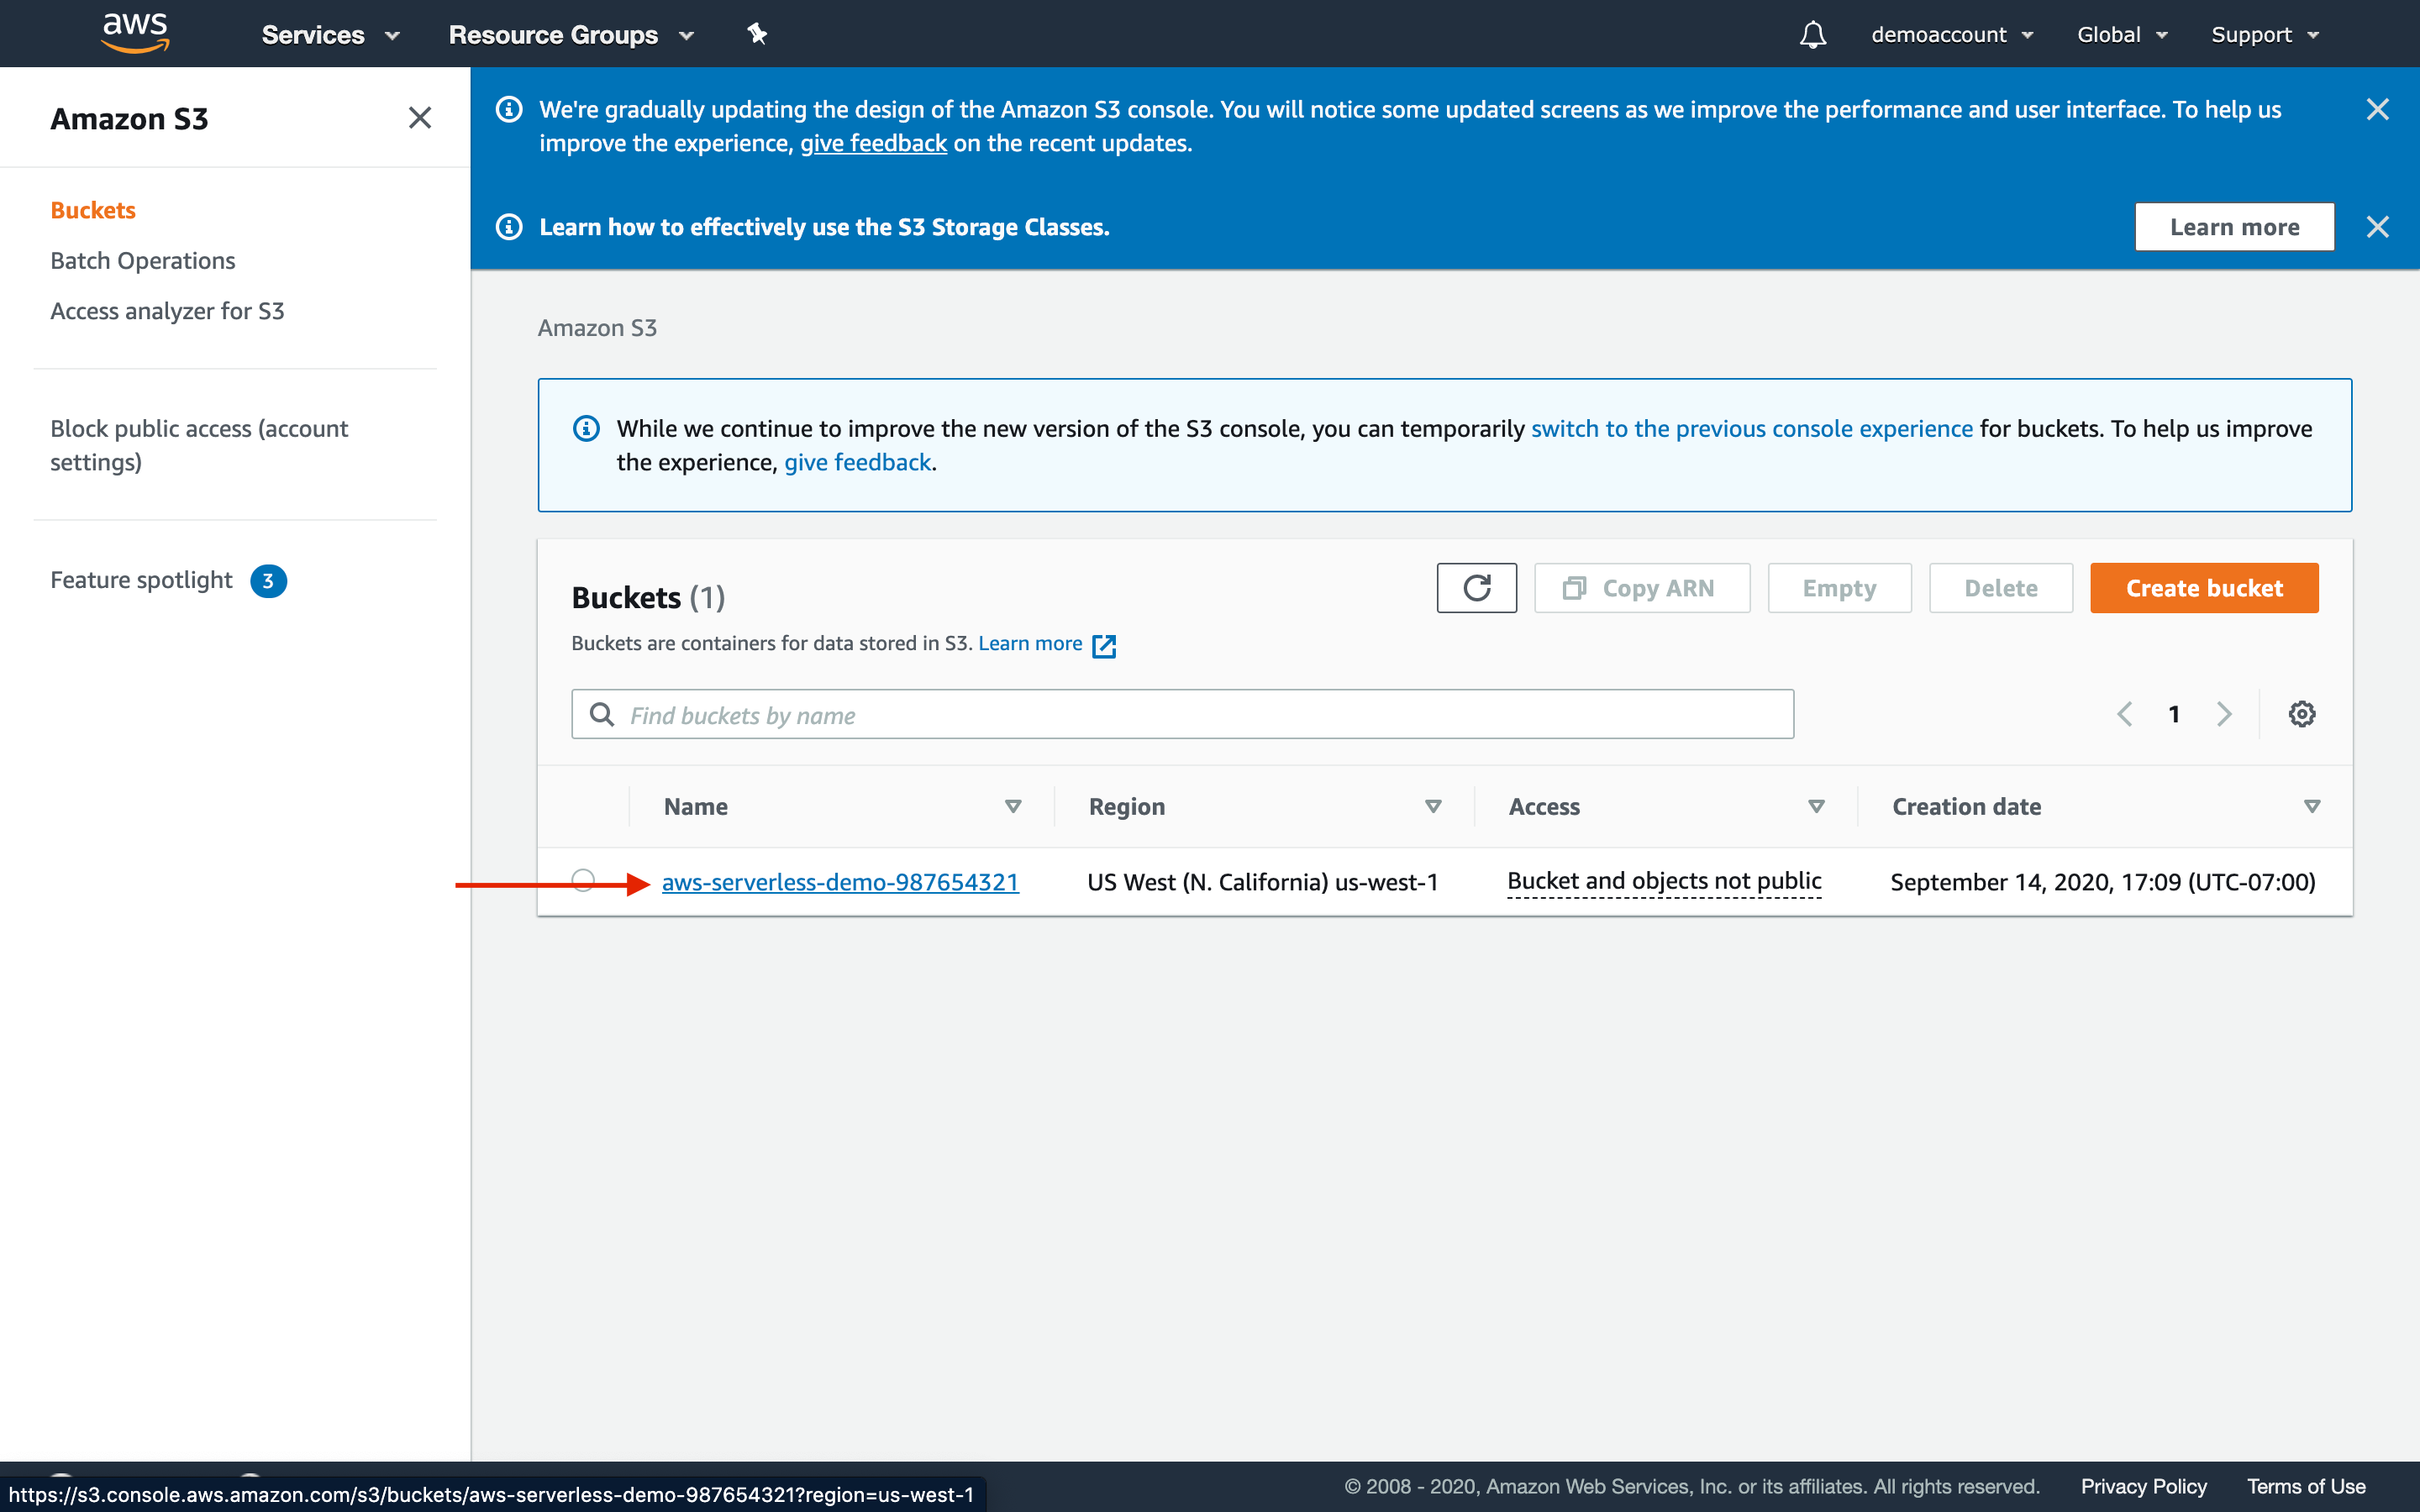
Task: Open Block public access account settings
Action: point(199,445)
